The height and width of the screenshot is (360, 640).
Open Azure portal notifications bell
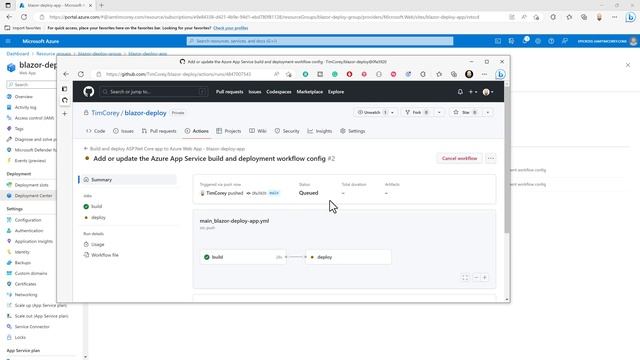[x=524, y=41]
